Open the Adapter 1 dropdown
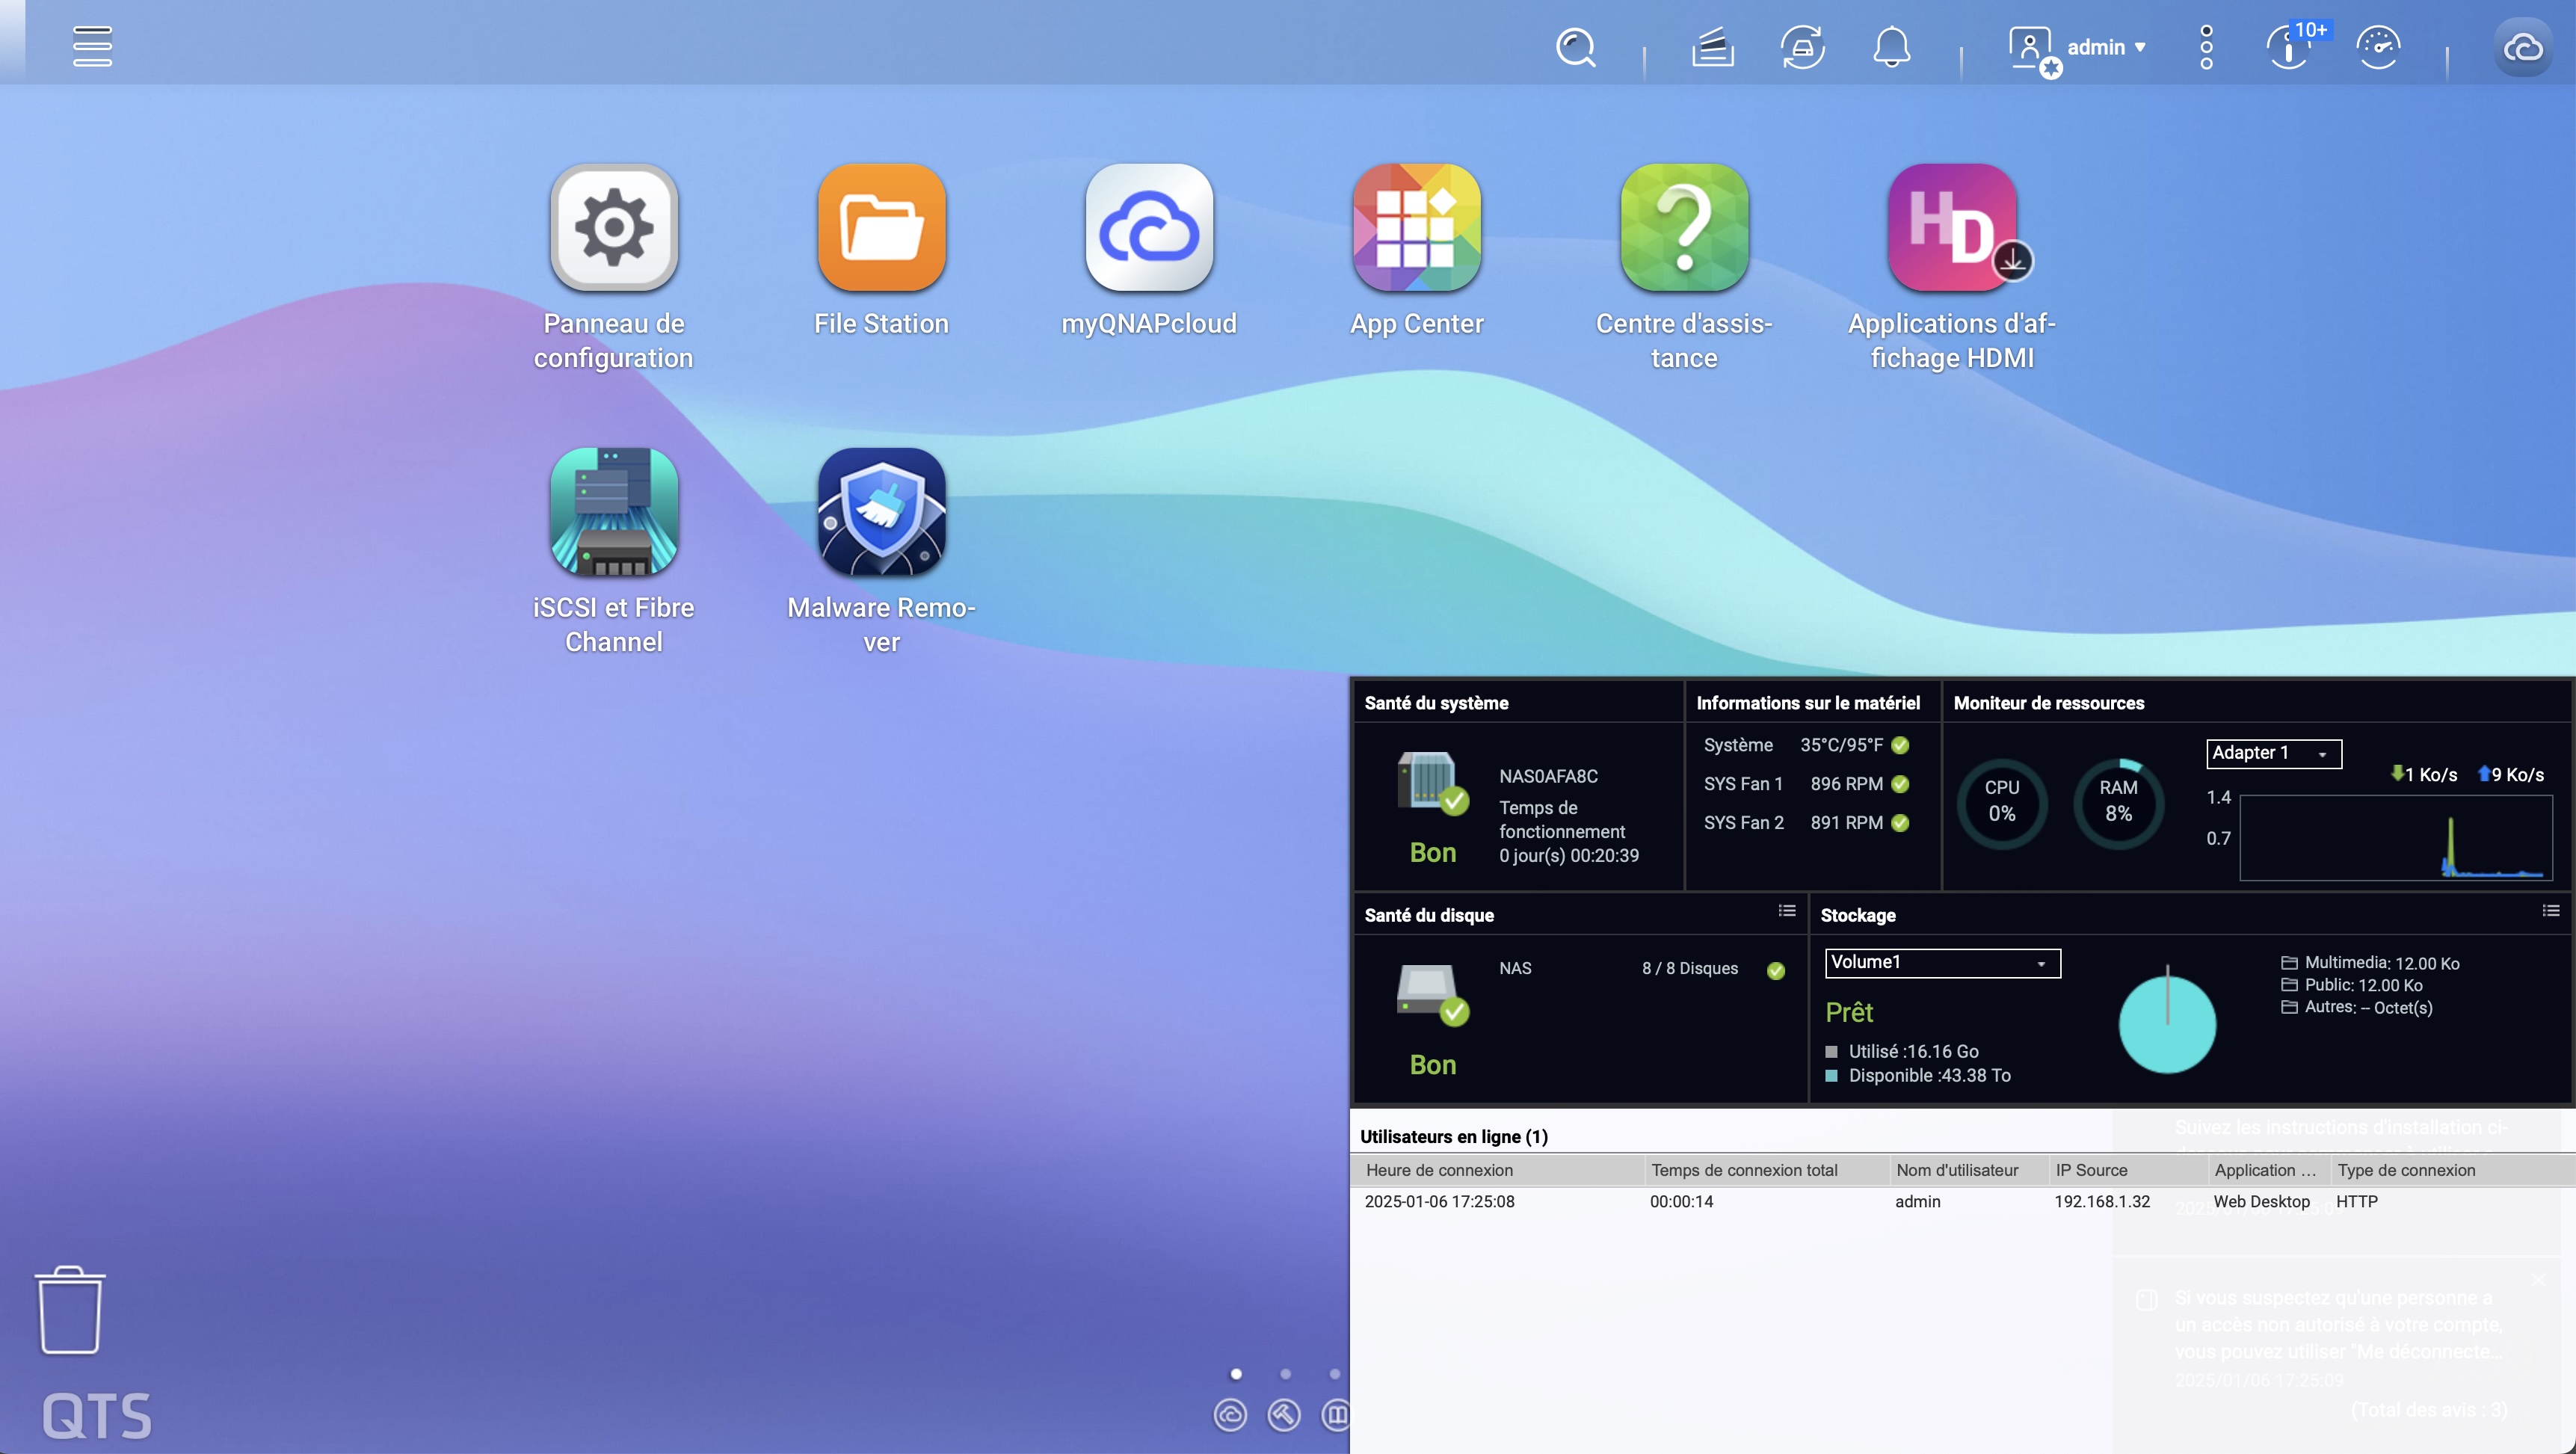The width and height of the screenshot is (2576, 1454). pos(2273,753)
